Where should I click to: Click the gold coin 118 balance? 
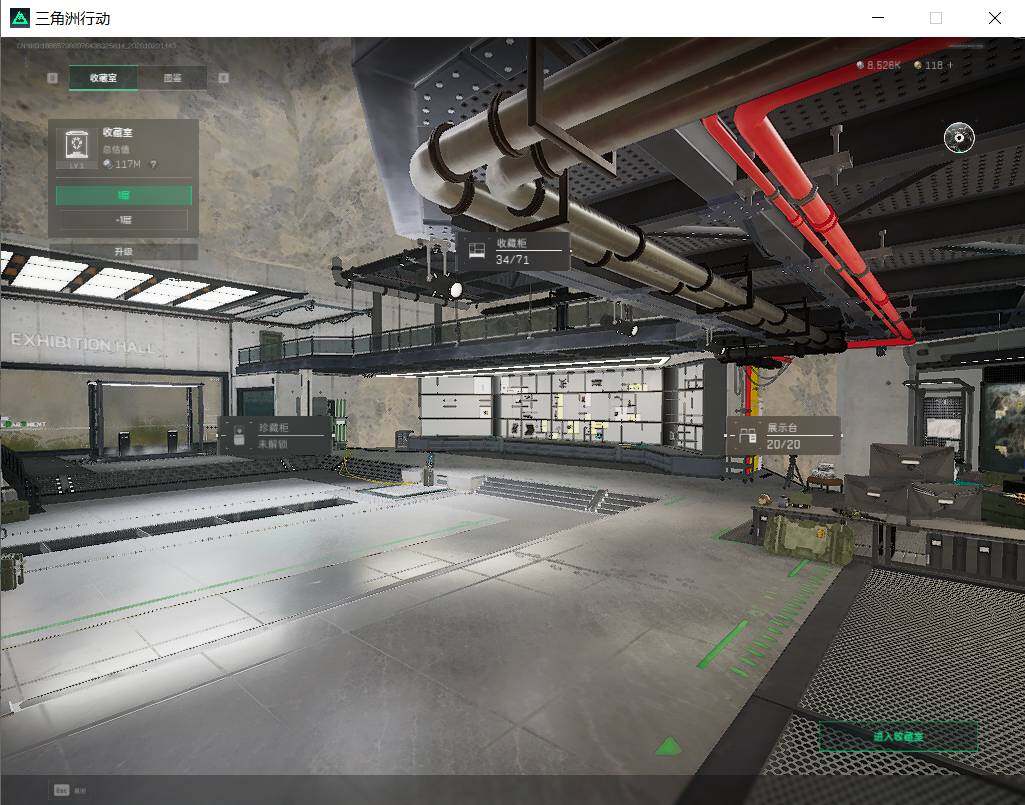coord(928,65)
